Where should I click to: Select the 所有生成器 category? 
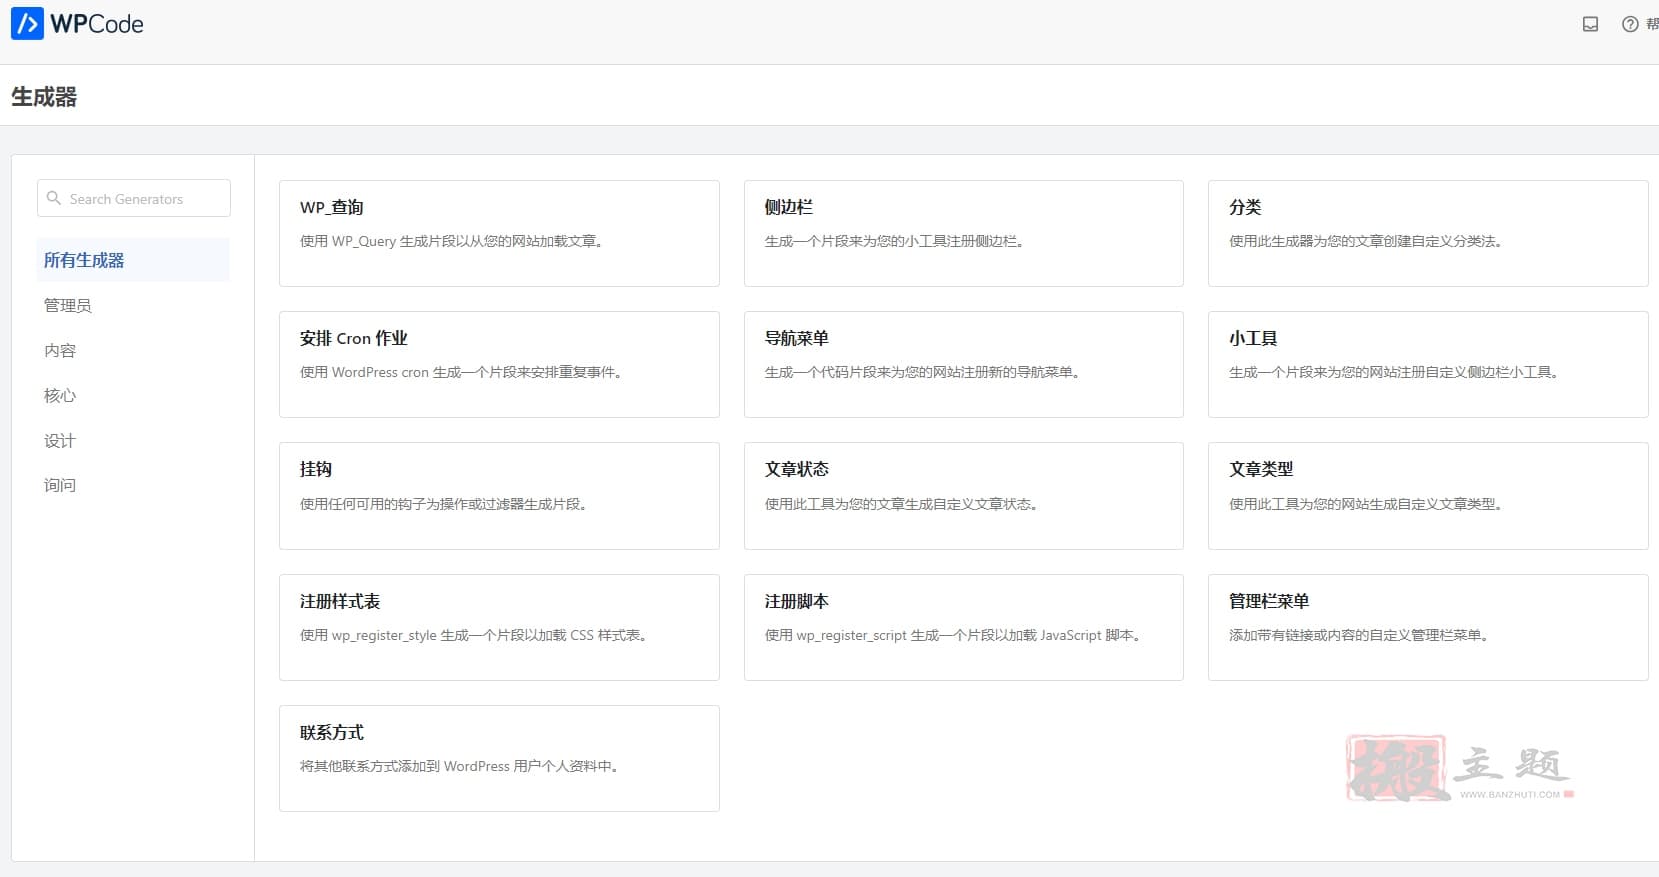point(132,260)
